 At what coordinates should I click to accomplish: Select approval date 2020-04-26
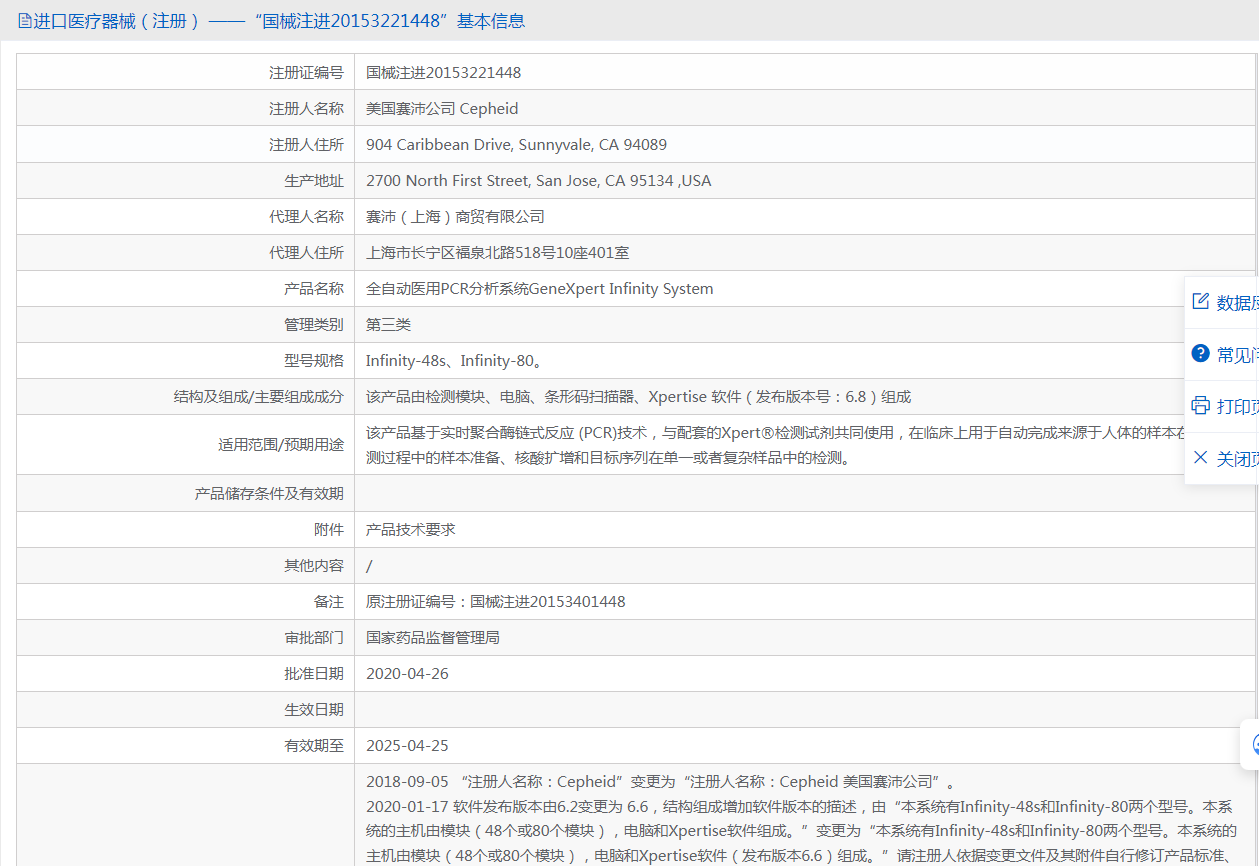pyautogui.click(x=407, y=674)
